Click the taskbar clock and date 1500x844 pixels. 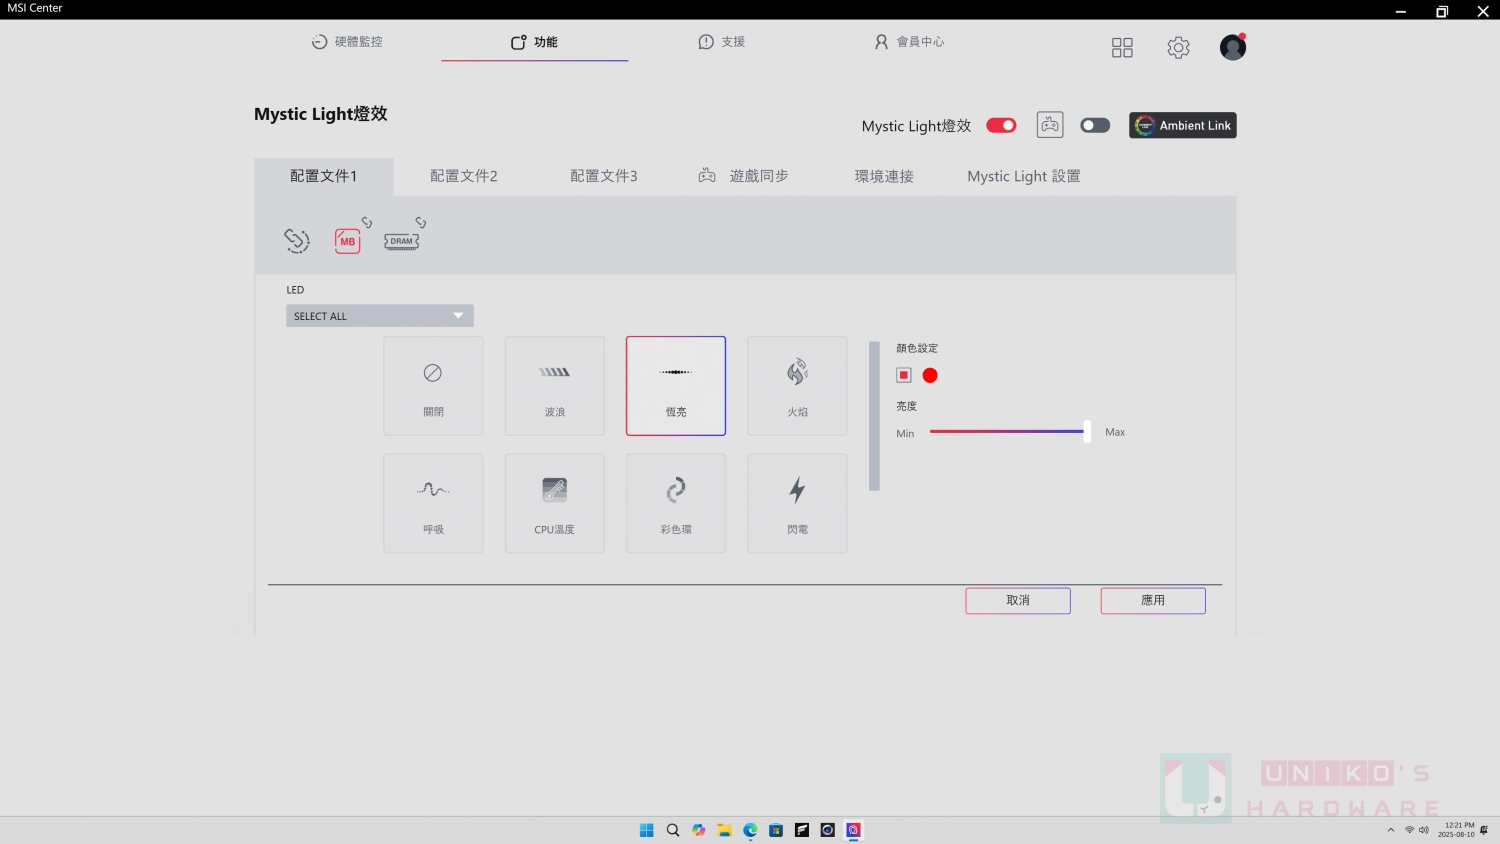coord(1456,830)
